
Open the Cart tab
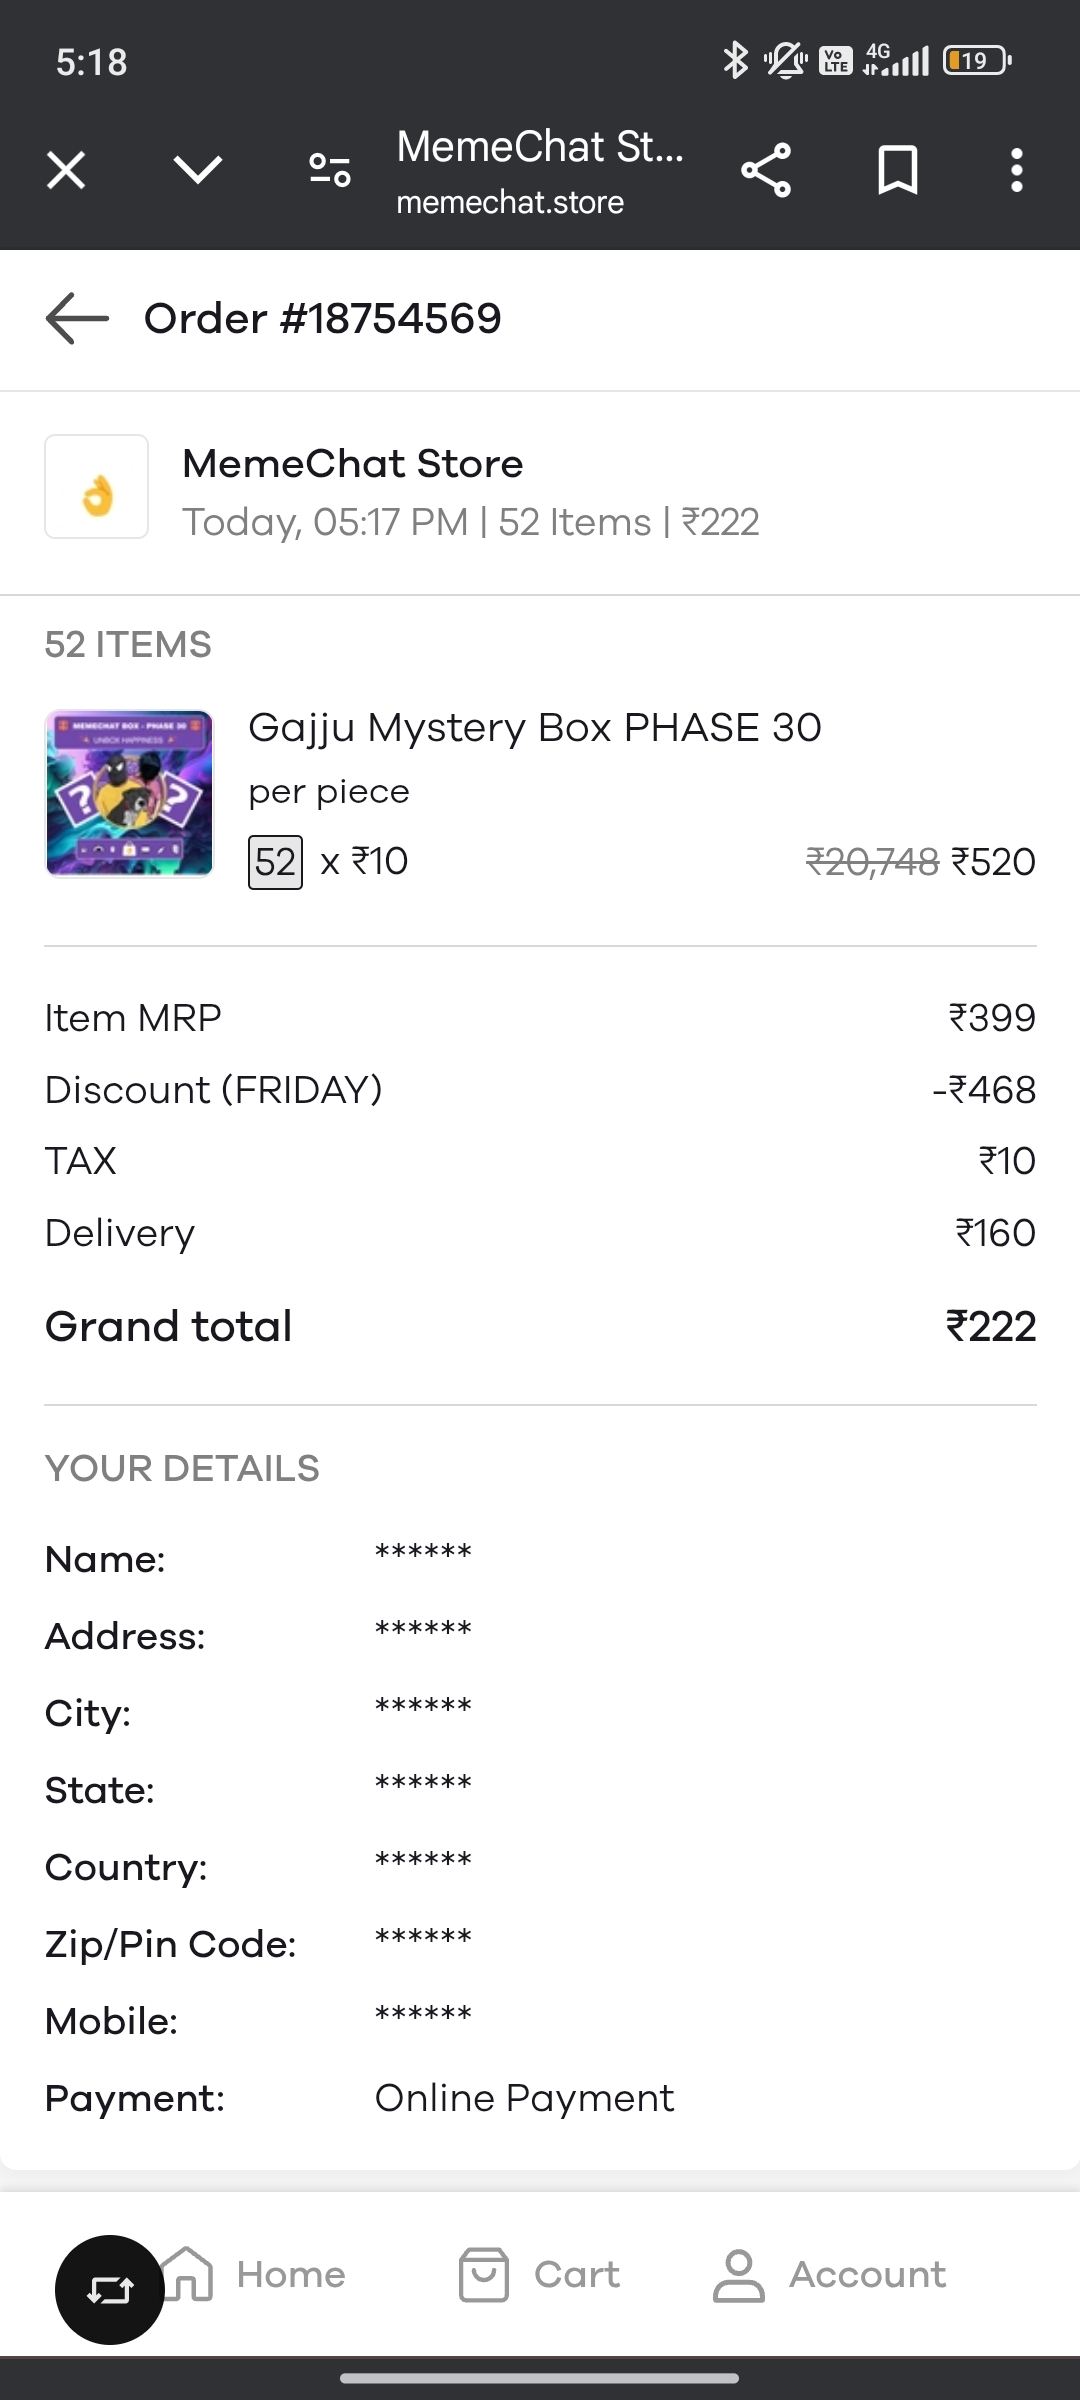[540, 2275]
